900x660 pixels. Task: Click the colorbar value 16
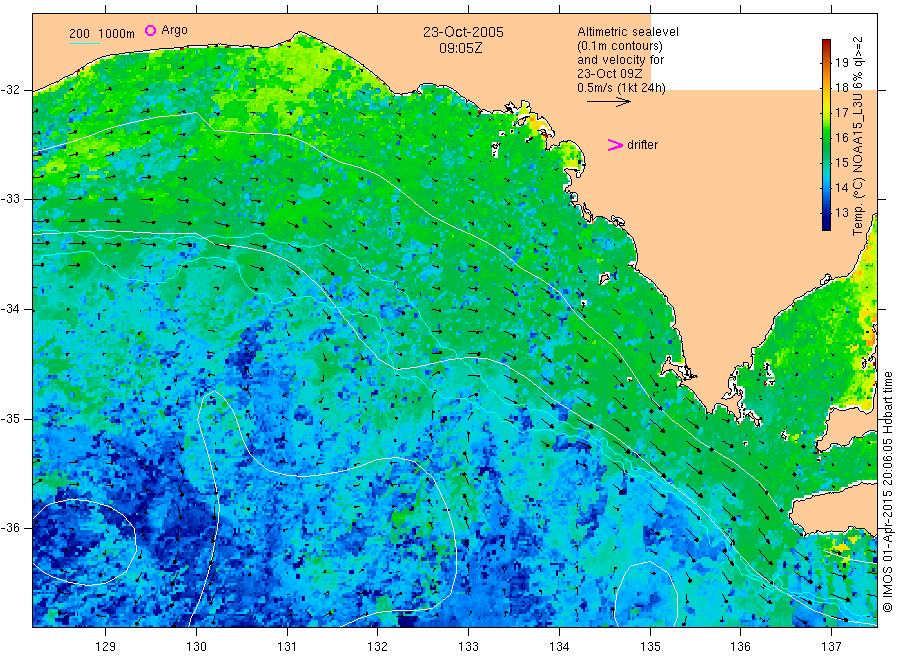[x=841, y=138]
